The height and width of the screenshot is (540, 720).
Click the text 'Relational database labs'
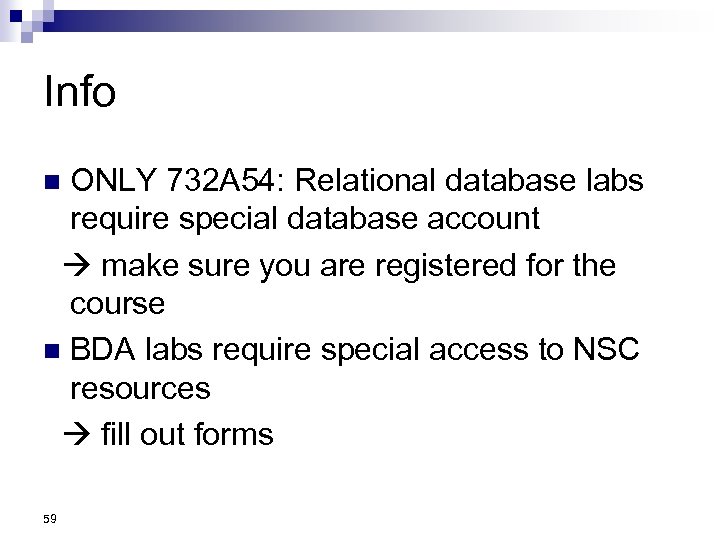470,181
